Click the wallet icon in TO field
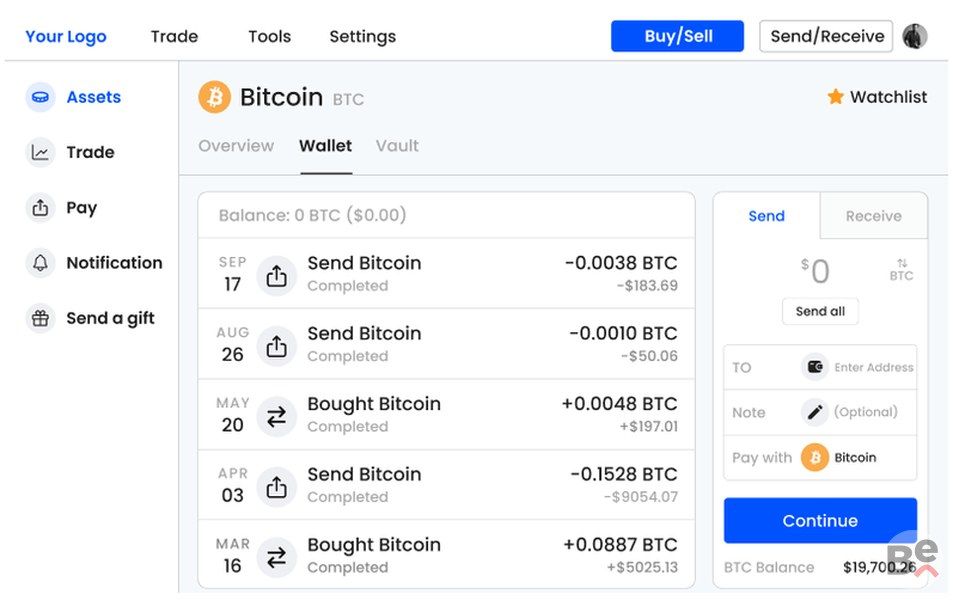 pos(815,367)
